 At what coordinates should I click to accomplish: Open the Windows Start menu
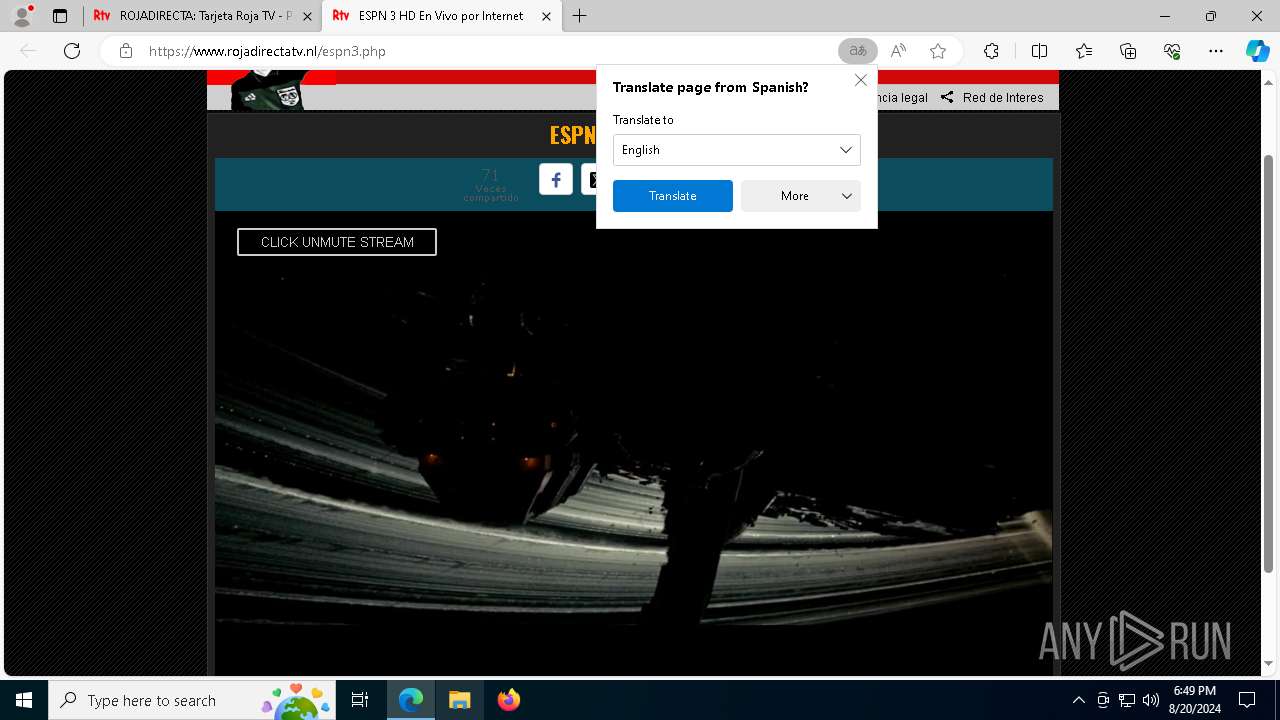24,700
